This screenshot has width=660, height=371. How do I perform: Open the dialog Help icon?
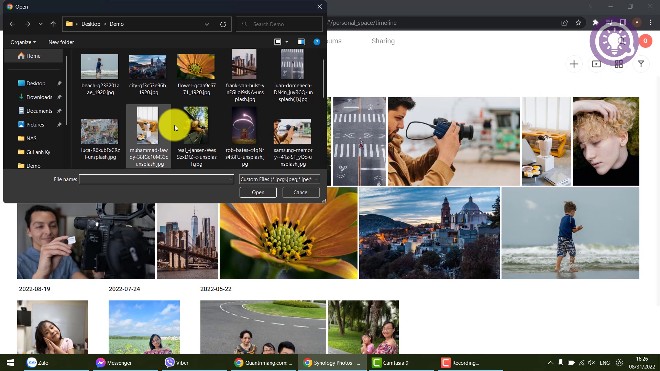click(x=317, y=42)
